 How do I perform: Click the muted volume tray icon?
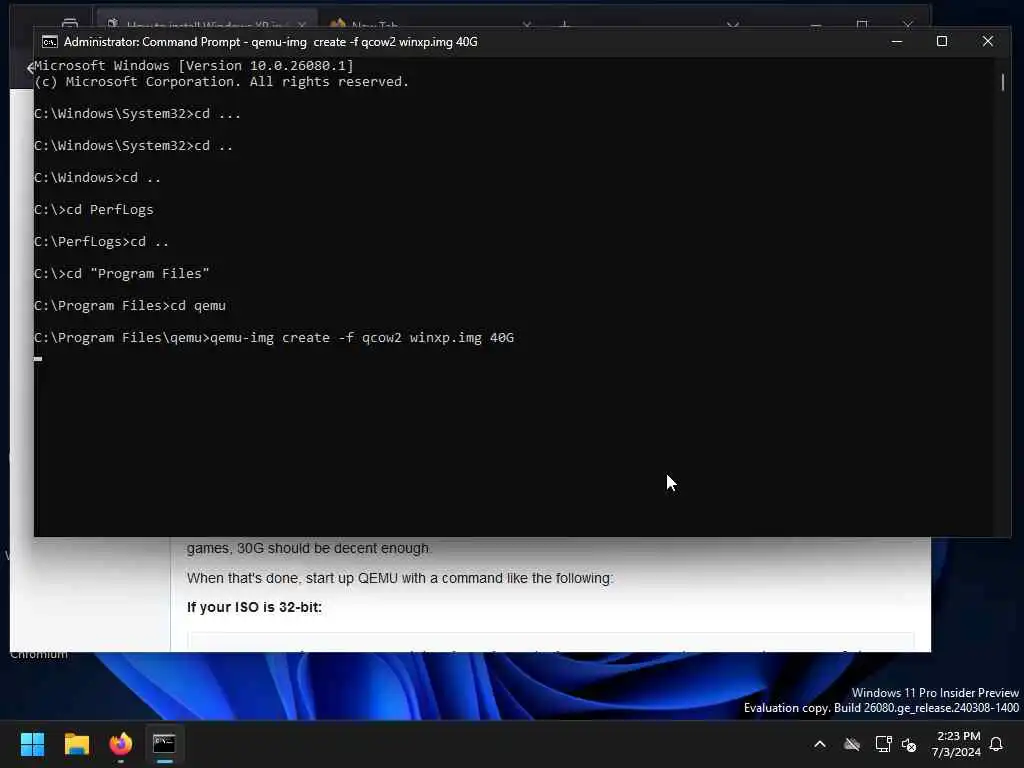click(909, 744)
